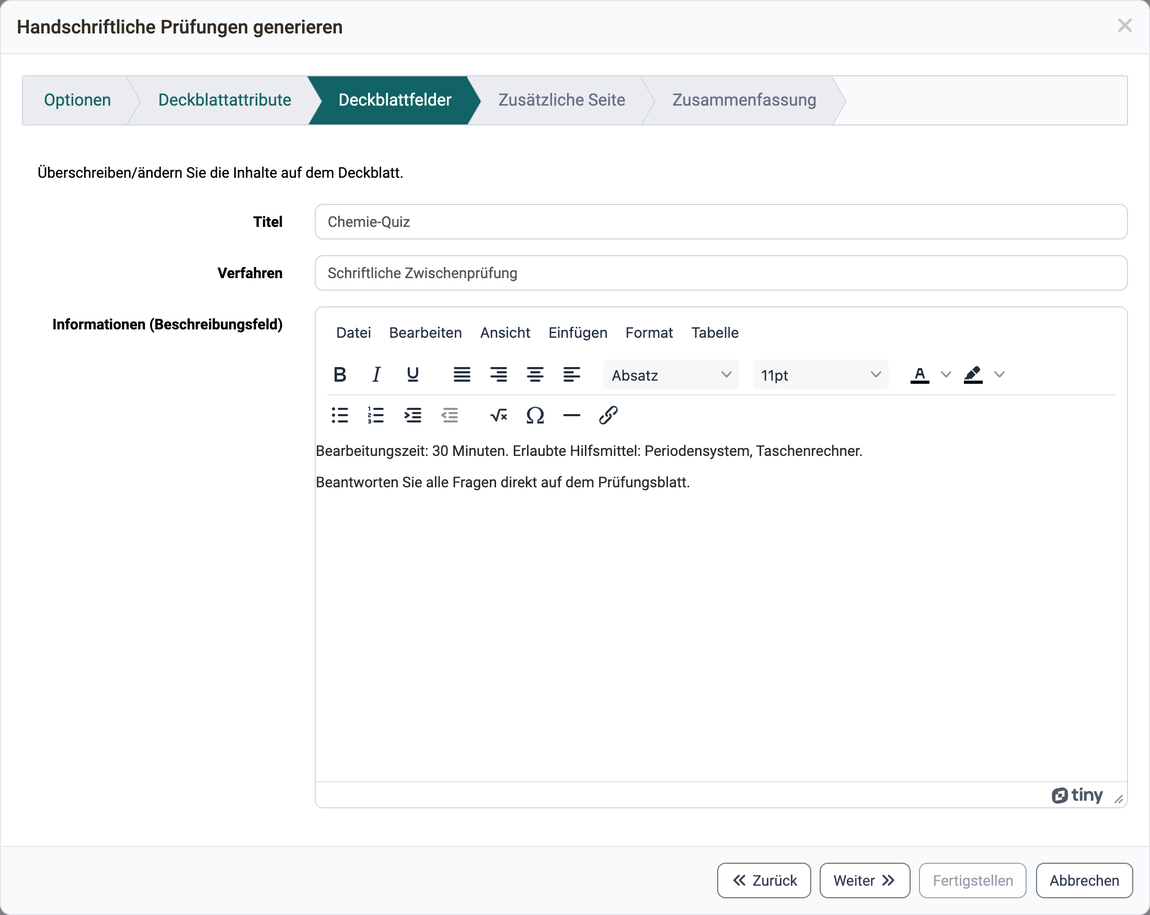Cancel with the Abbrechen button
This screenshot has width=1150, height=915.
coord(1084,881)
